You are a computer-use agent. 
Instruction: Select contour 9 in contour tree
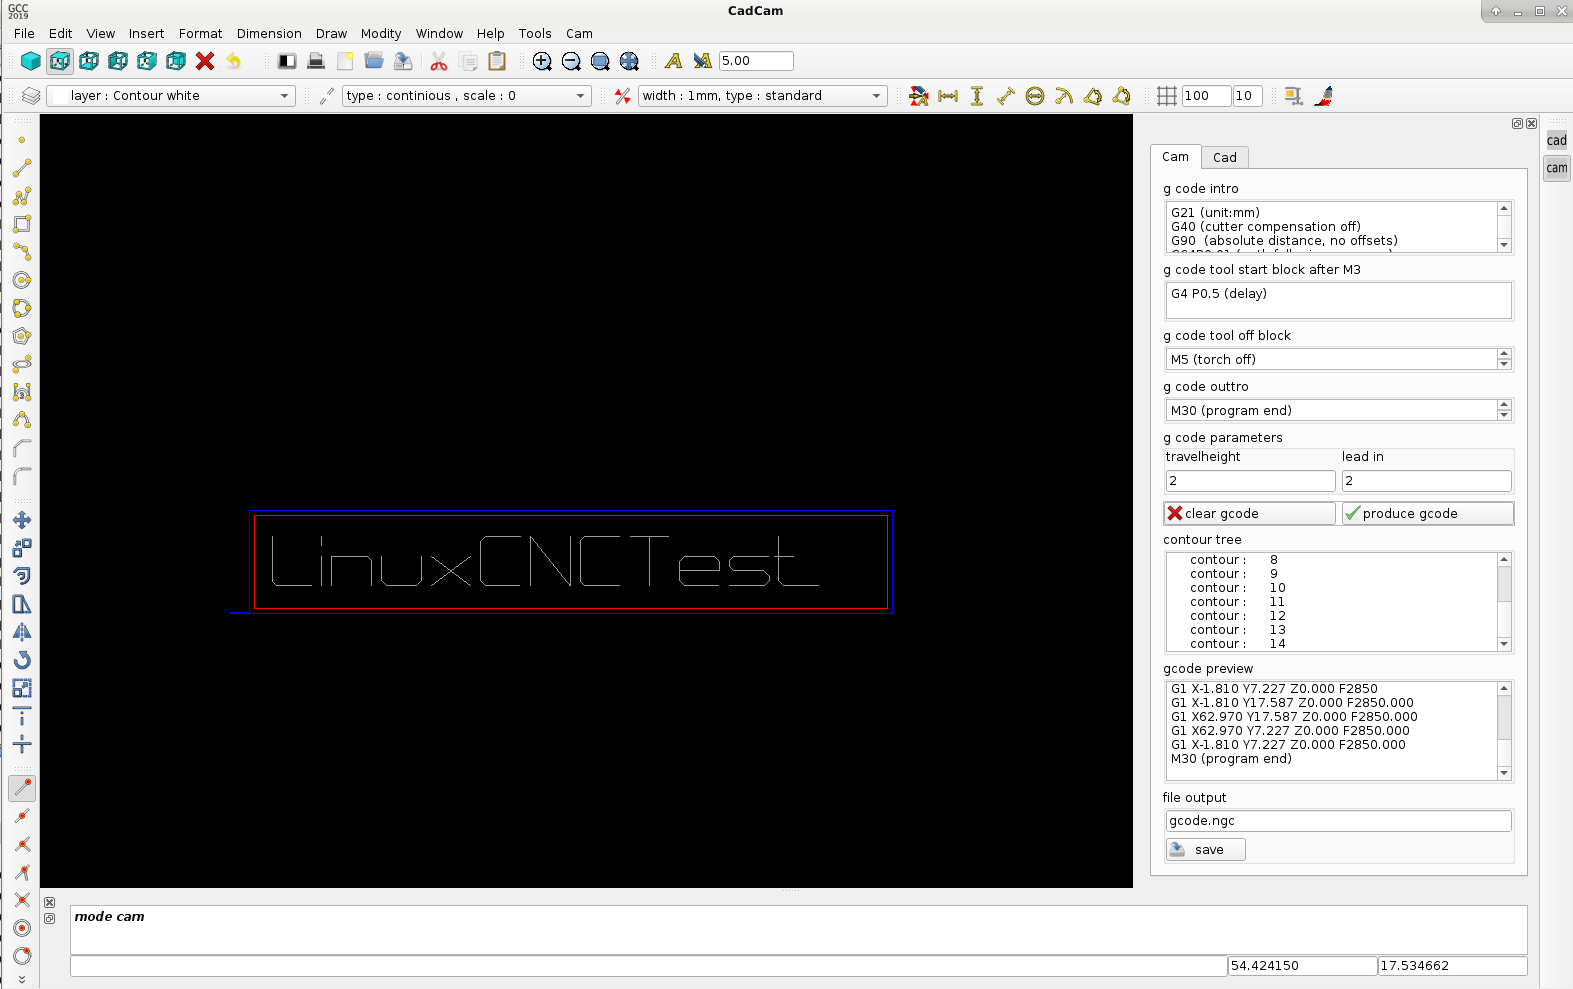coord(1233,574)
